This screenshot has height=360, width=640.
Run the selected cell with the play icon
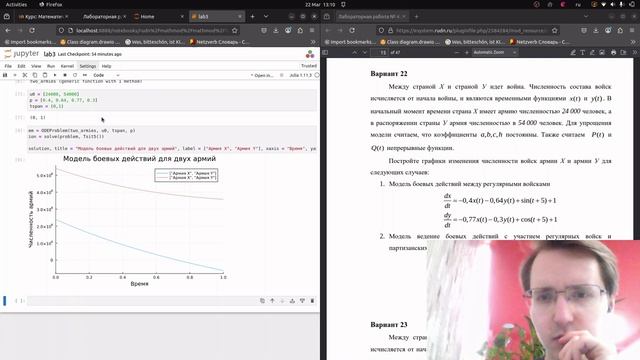55,75
